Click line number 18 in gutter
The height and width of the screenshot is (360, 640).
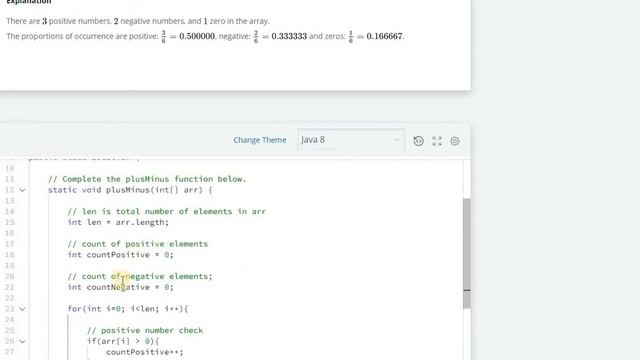coord(10,255)
